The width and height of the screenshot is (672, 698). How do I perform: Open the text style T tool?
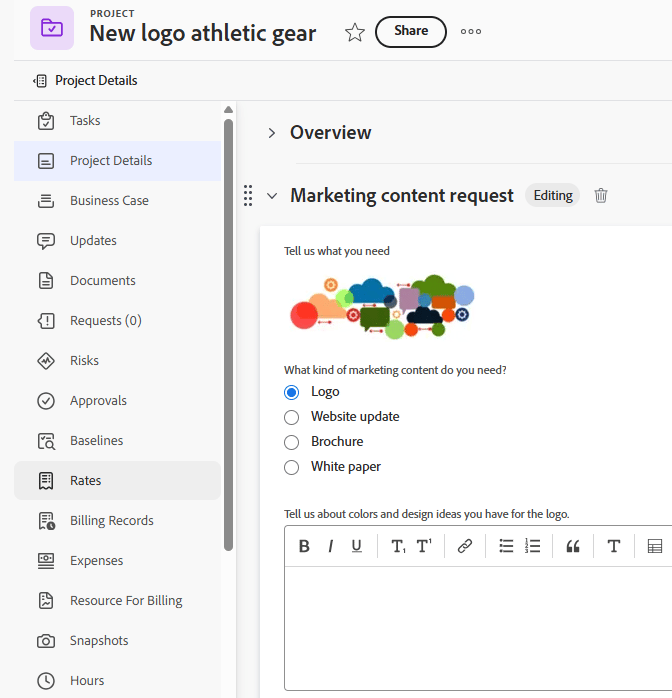click(x=614, y=546)
